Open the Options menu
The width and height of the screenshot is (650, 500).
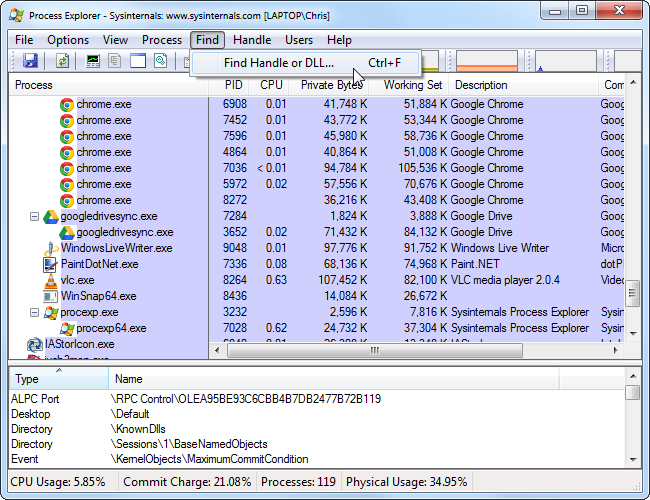(x=68, y=40)
